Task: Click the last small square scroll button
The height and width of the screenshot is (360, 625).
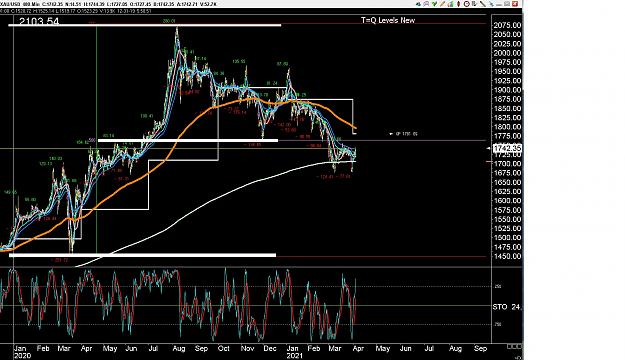Action: [519, 346]
